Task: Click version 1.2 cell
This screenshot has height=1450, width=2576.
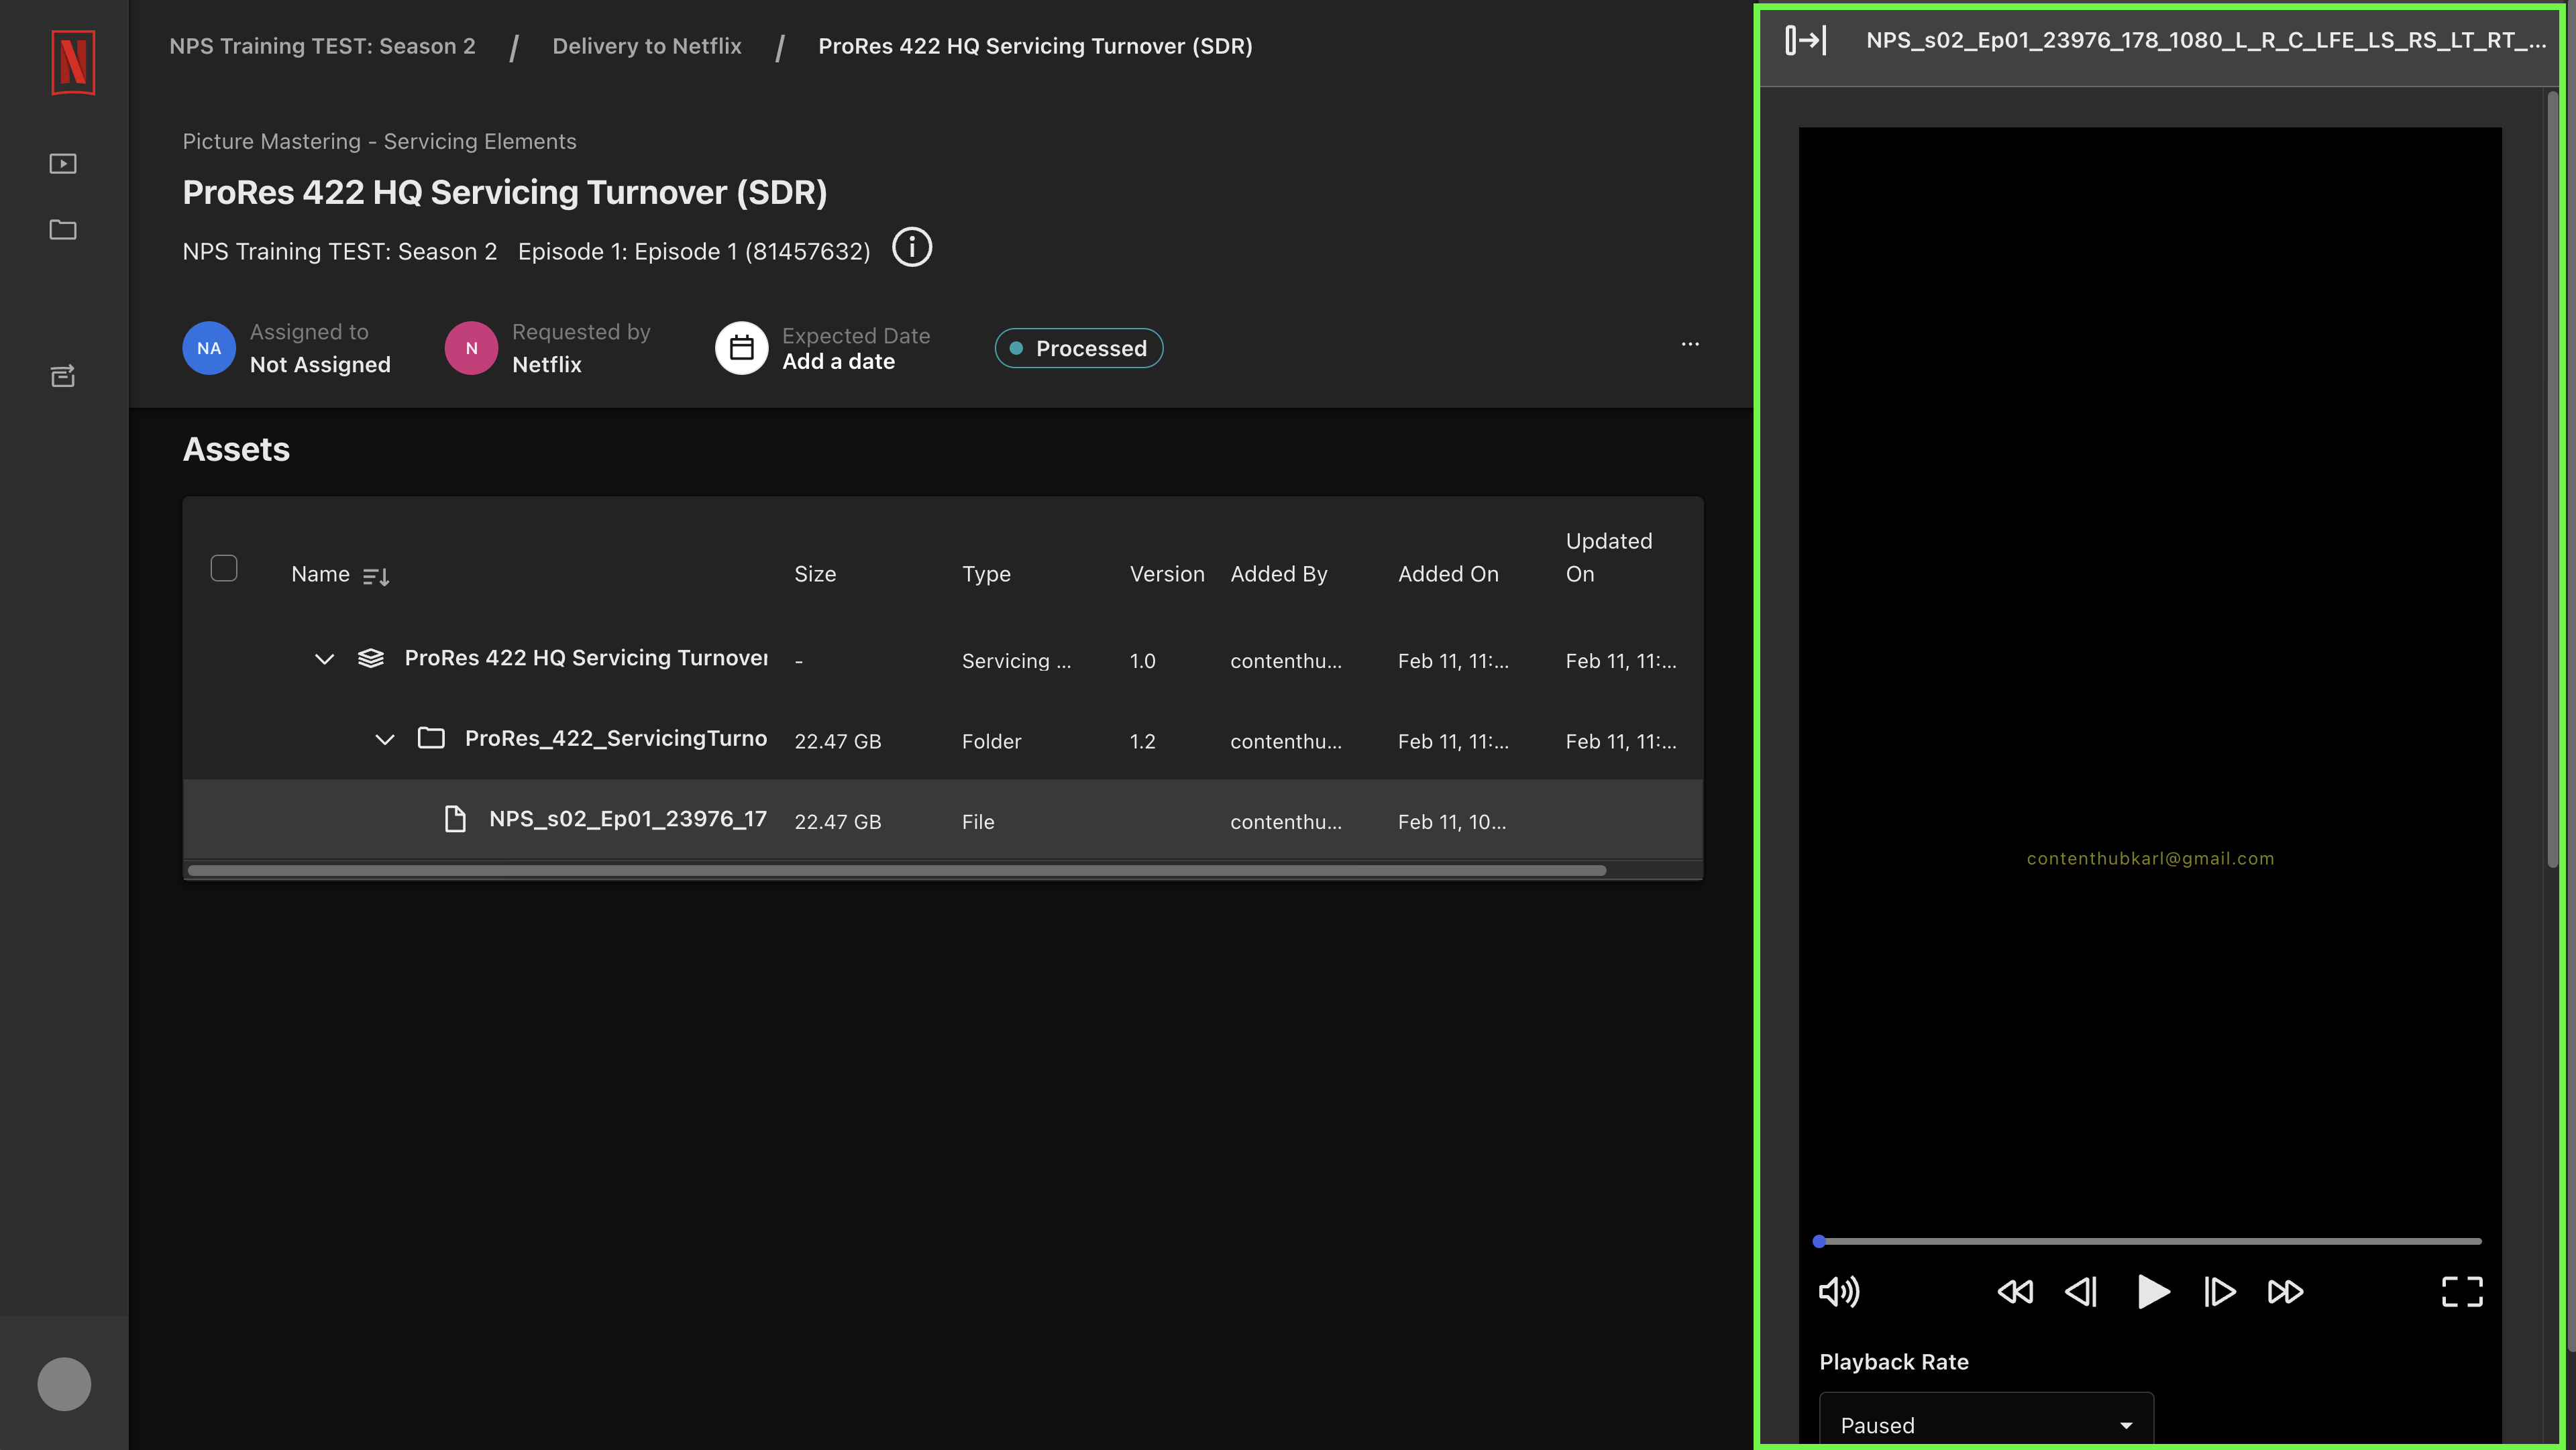Action: click(x=1143, y=741)
